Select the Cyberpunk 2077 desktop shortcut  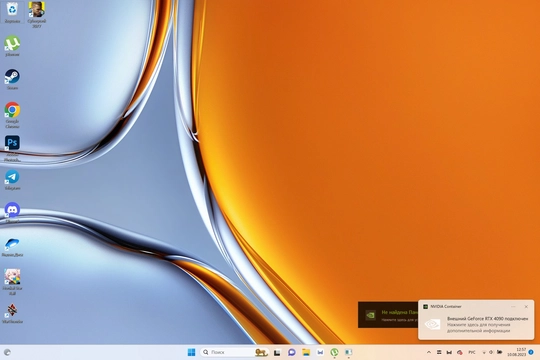click(x=37, y=14)
